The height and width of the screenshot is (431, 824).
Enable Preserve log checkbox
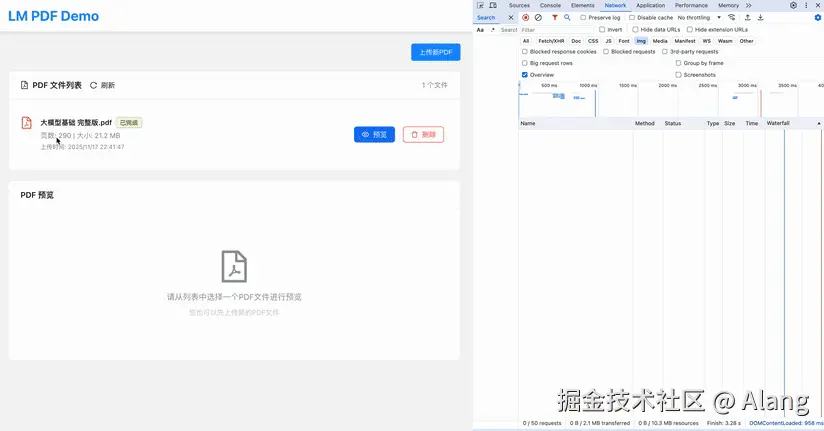pyautogui.click(x=583, y=17)
